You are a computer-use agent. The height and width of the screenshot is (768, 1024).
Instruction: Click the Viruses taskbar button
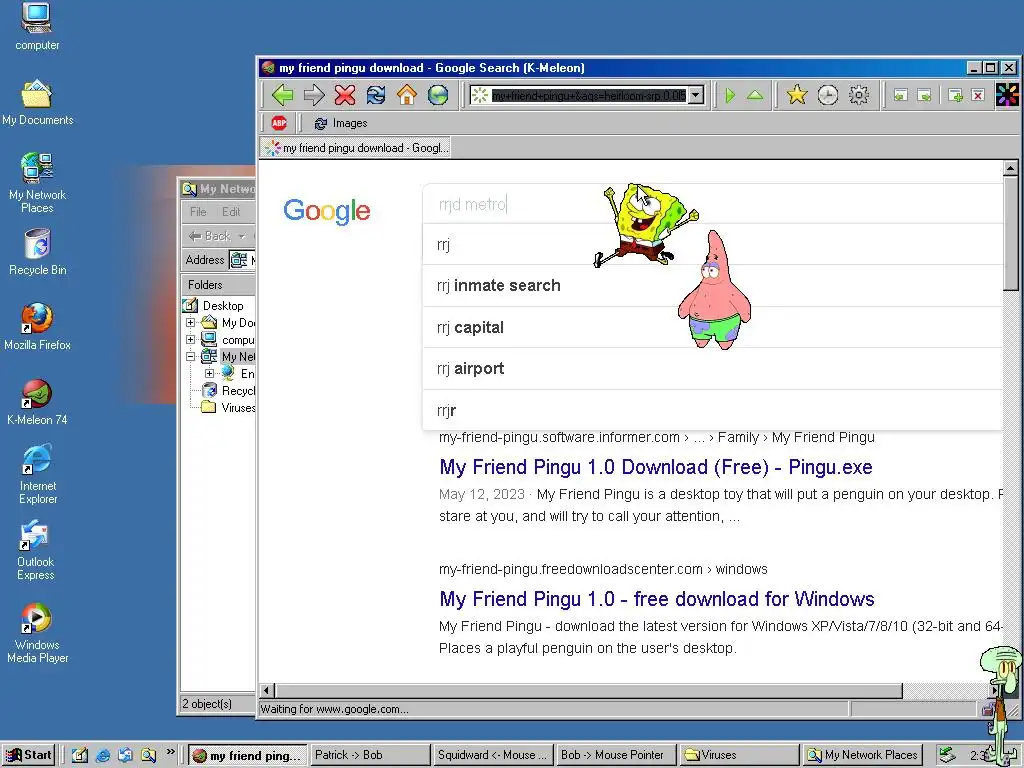(739, 755)
